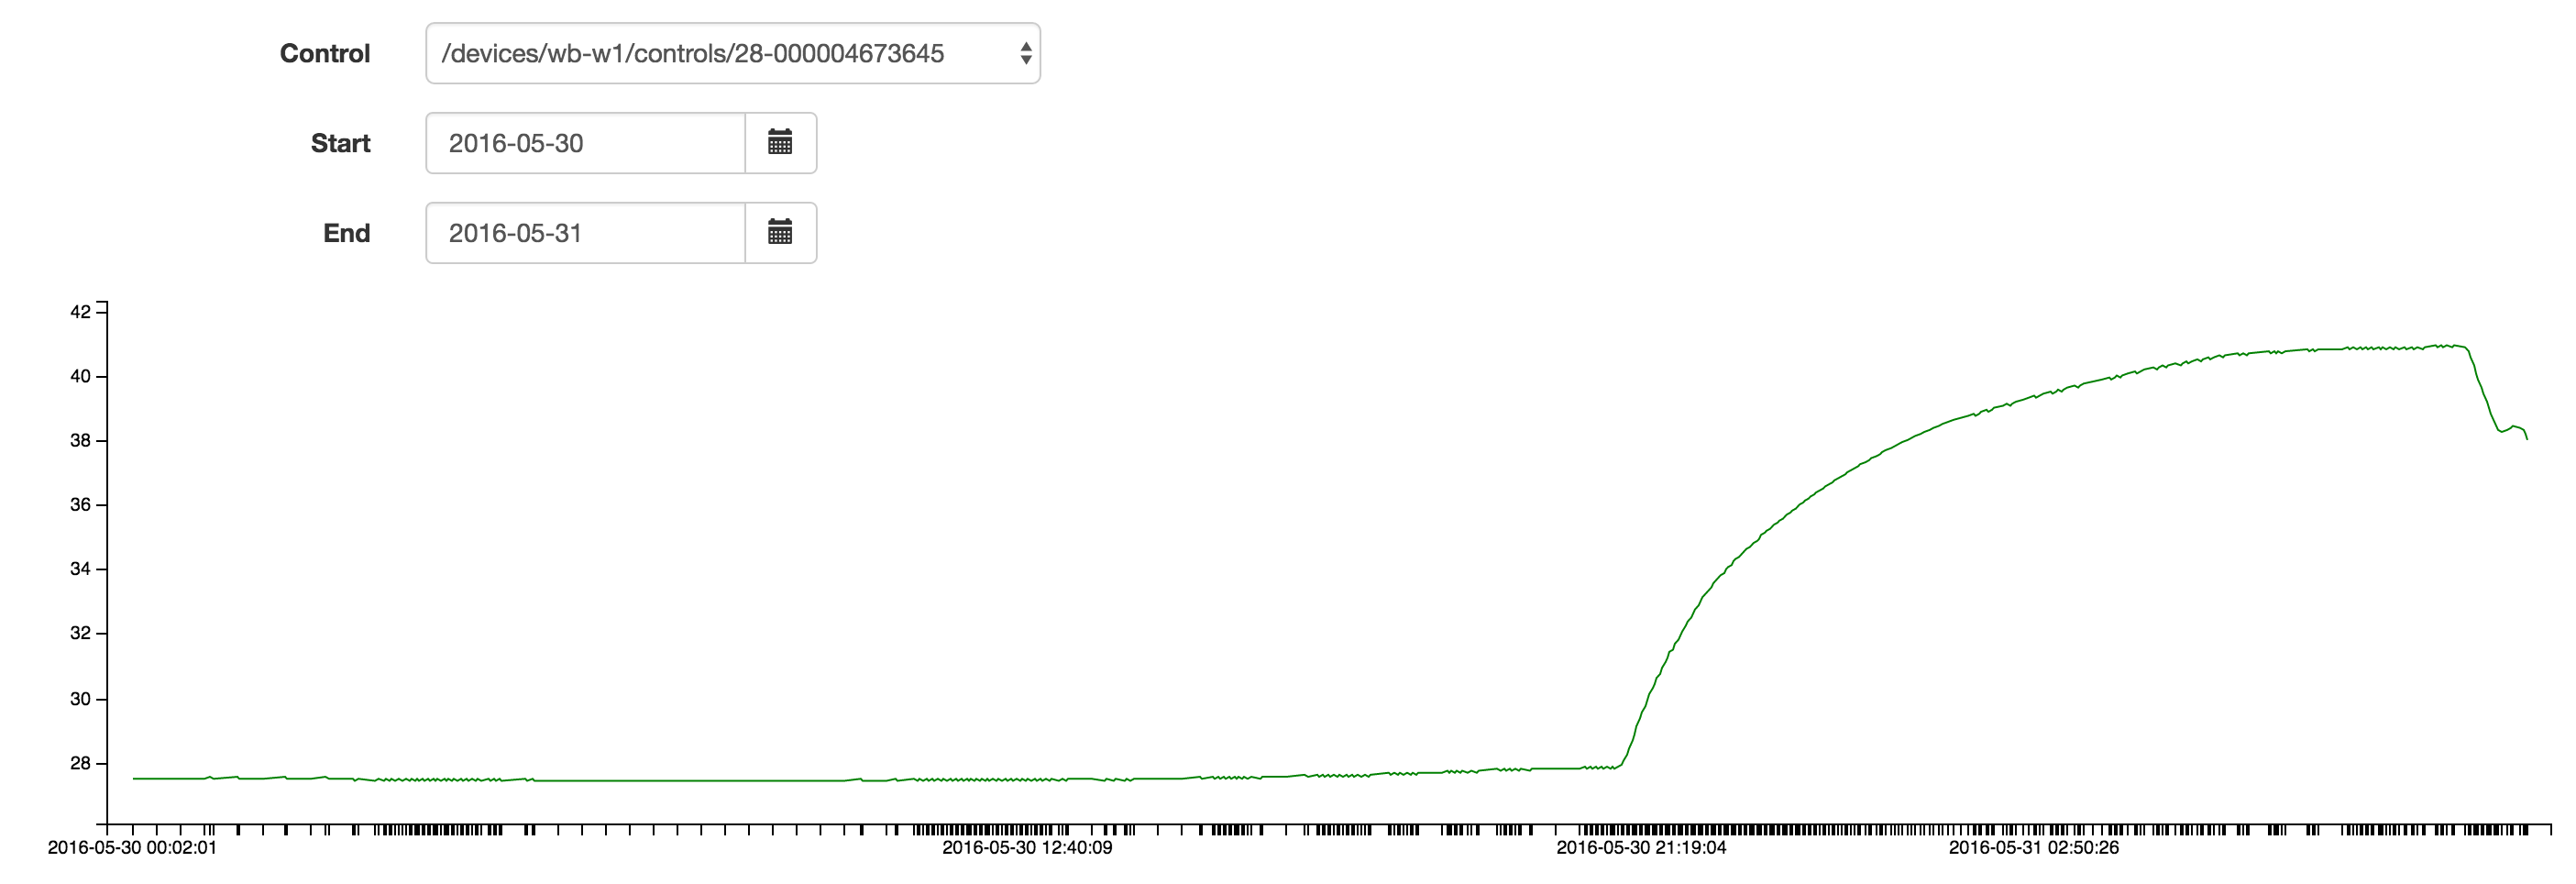Open the Start date calendar picker
Image resolution: width=2576 pixels, height=884 pixels.
(781, 143)
